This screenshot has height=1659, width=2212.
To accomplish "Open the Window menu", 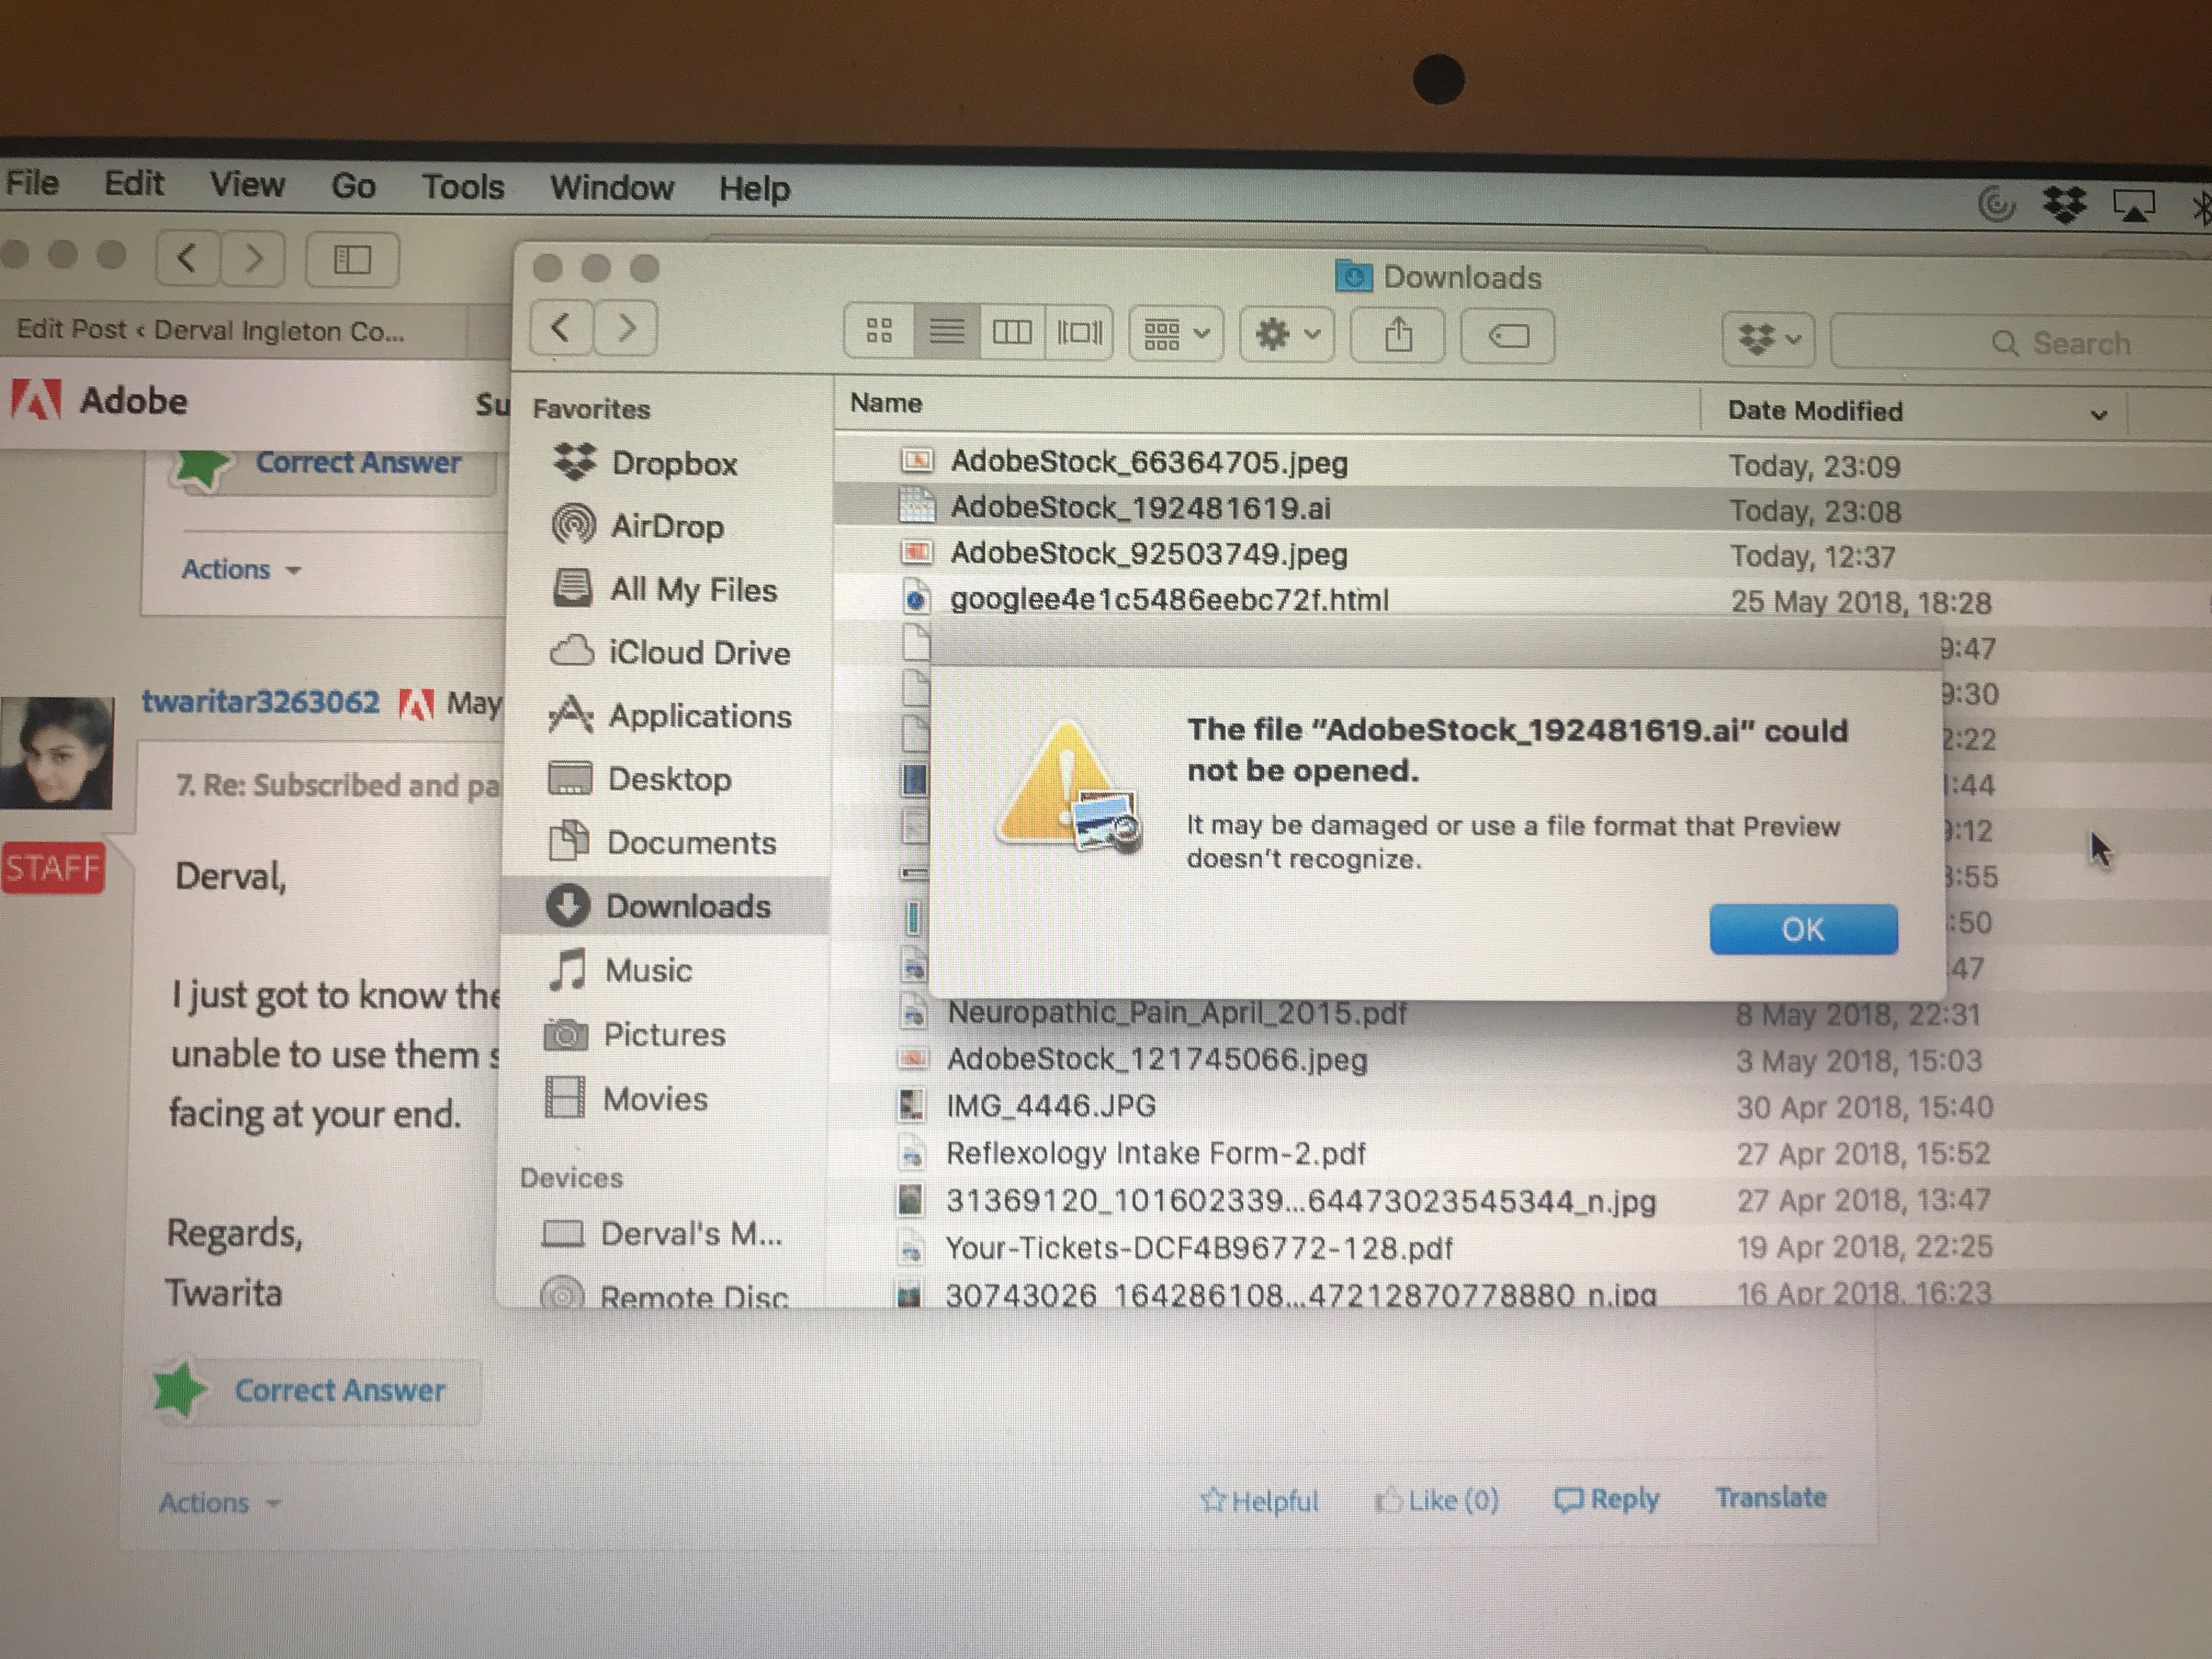I will pos(611,188).
